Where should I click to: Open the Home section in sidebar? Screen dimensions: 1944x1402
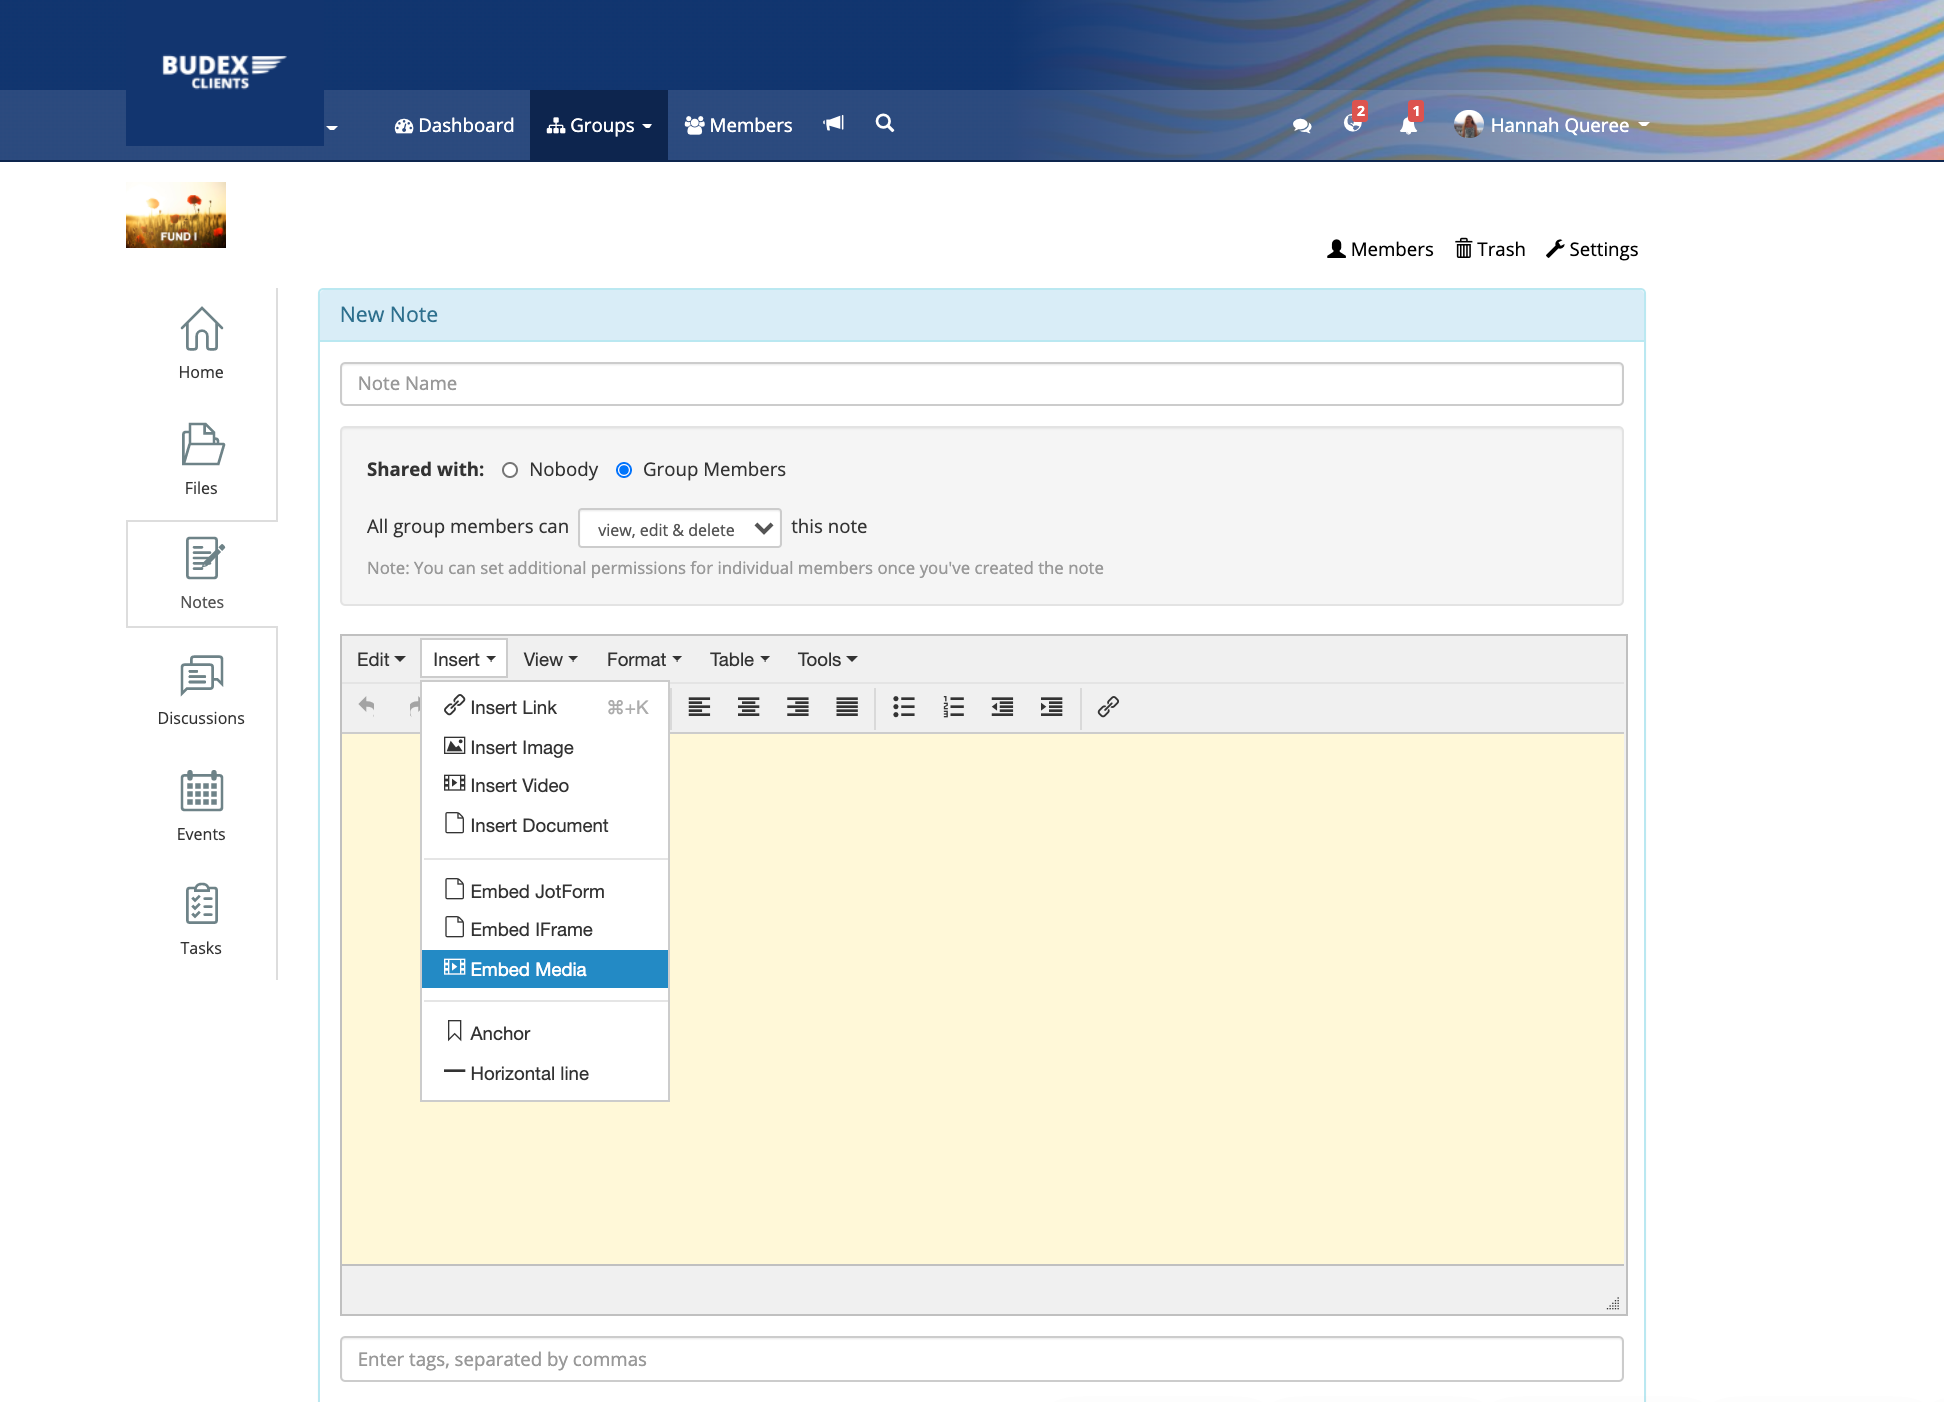201,344
